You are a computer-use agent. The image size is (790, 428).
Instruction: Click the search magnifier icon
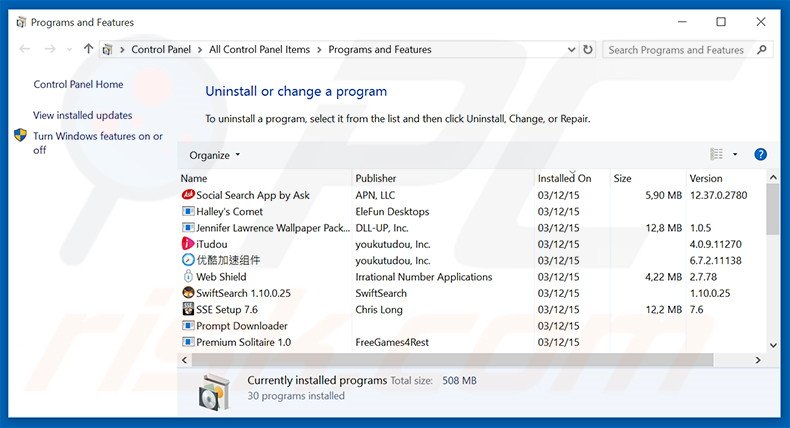point(762,49)
